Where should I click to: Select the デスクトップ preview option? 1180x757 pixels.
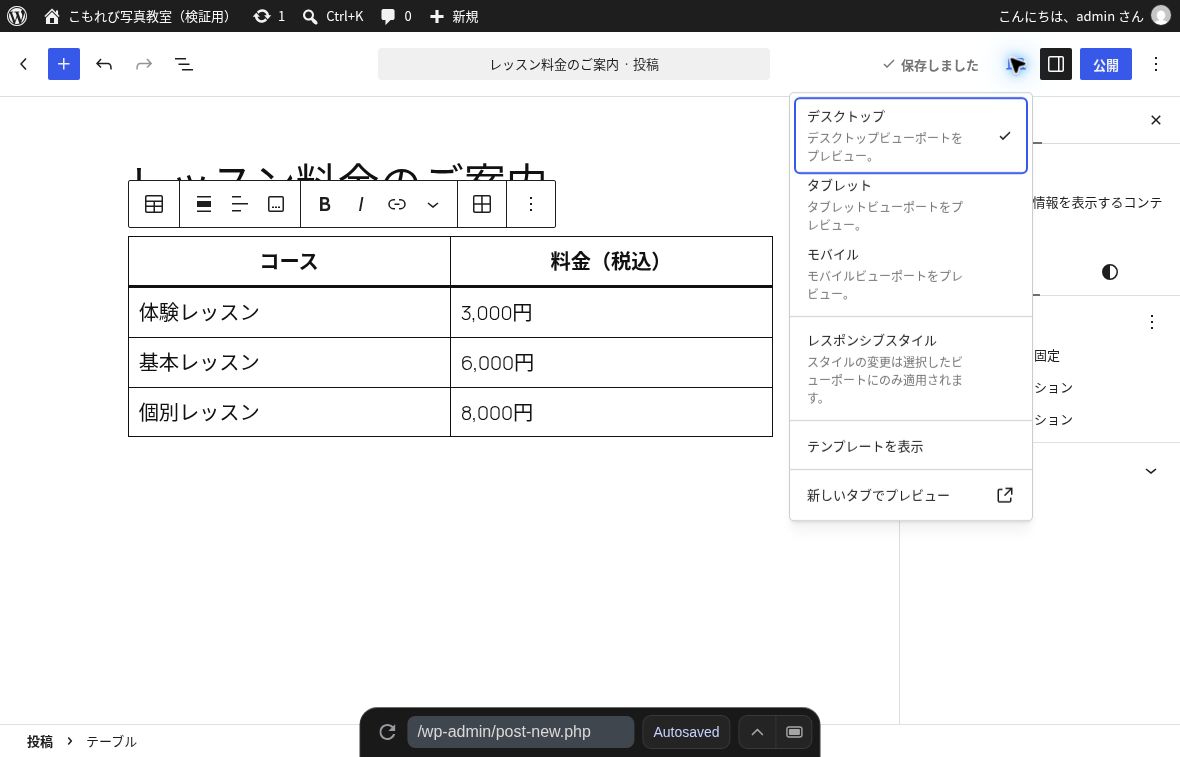tap(911, 135)
